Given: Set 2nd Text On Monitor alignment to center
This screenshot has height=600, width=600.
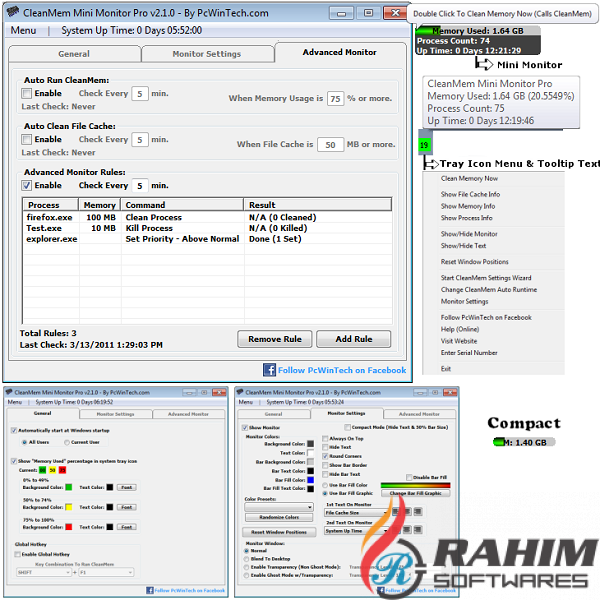Looking at the screenshot, I should [407, 530].
